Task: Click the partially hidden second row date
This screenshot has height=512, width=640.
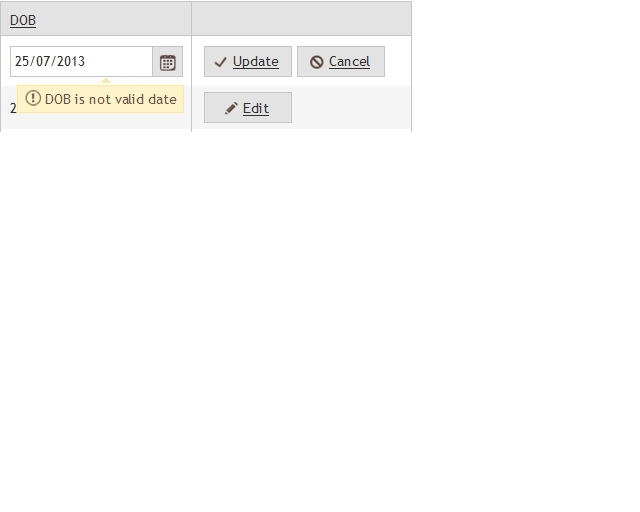Action: (x=13, y=108)
